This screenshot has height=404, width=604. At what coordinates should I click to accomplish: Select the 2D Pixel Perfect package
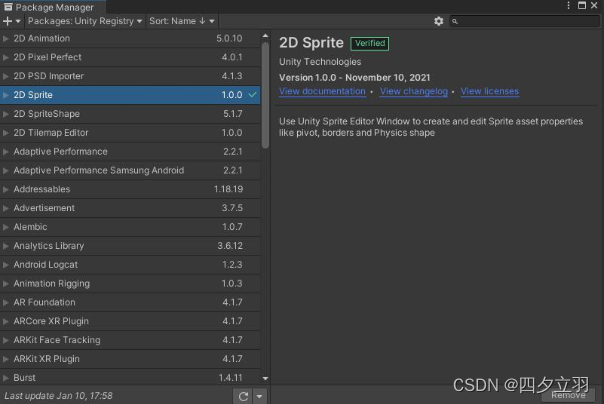pyautogui.click(x=130, y=57)
